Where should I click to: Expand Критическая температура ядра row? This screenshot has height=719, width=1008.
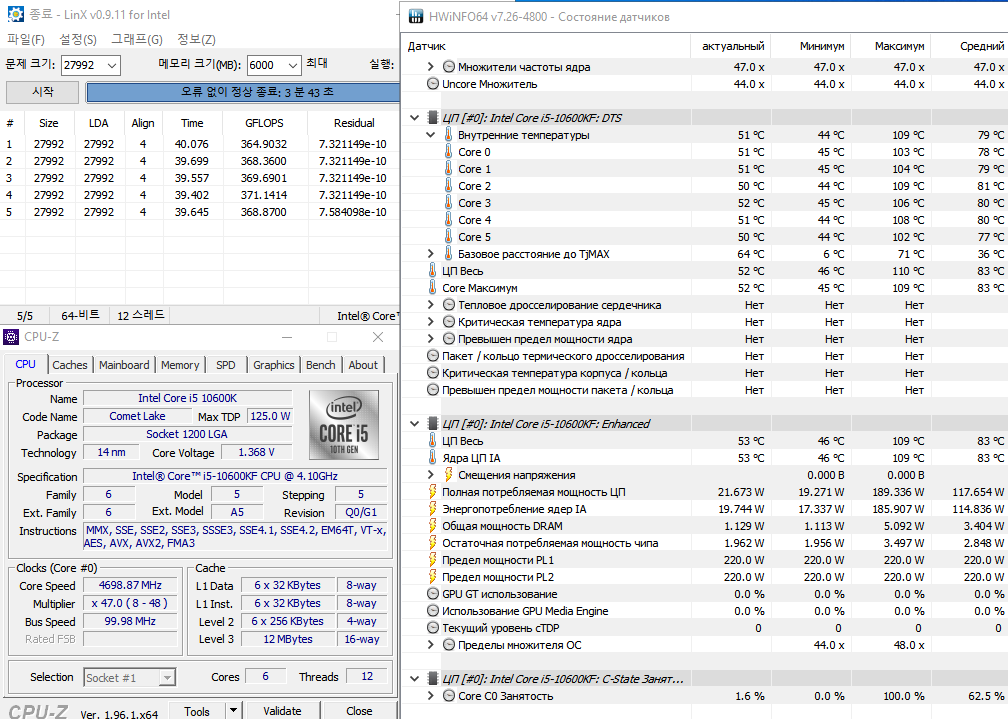click(x=431, y=322)
